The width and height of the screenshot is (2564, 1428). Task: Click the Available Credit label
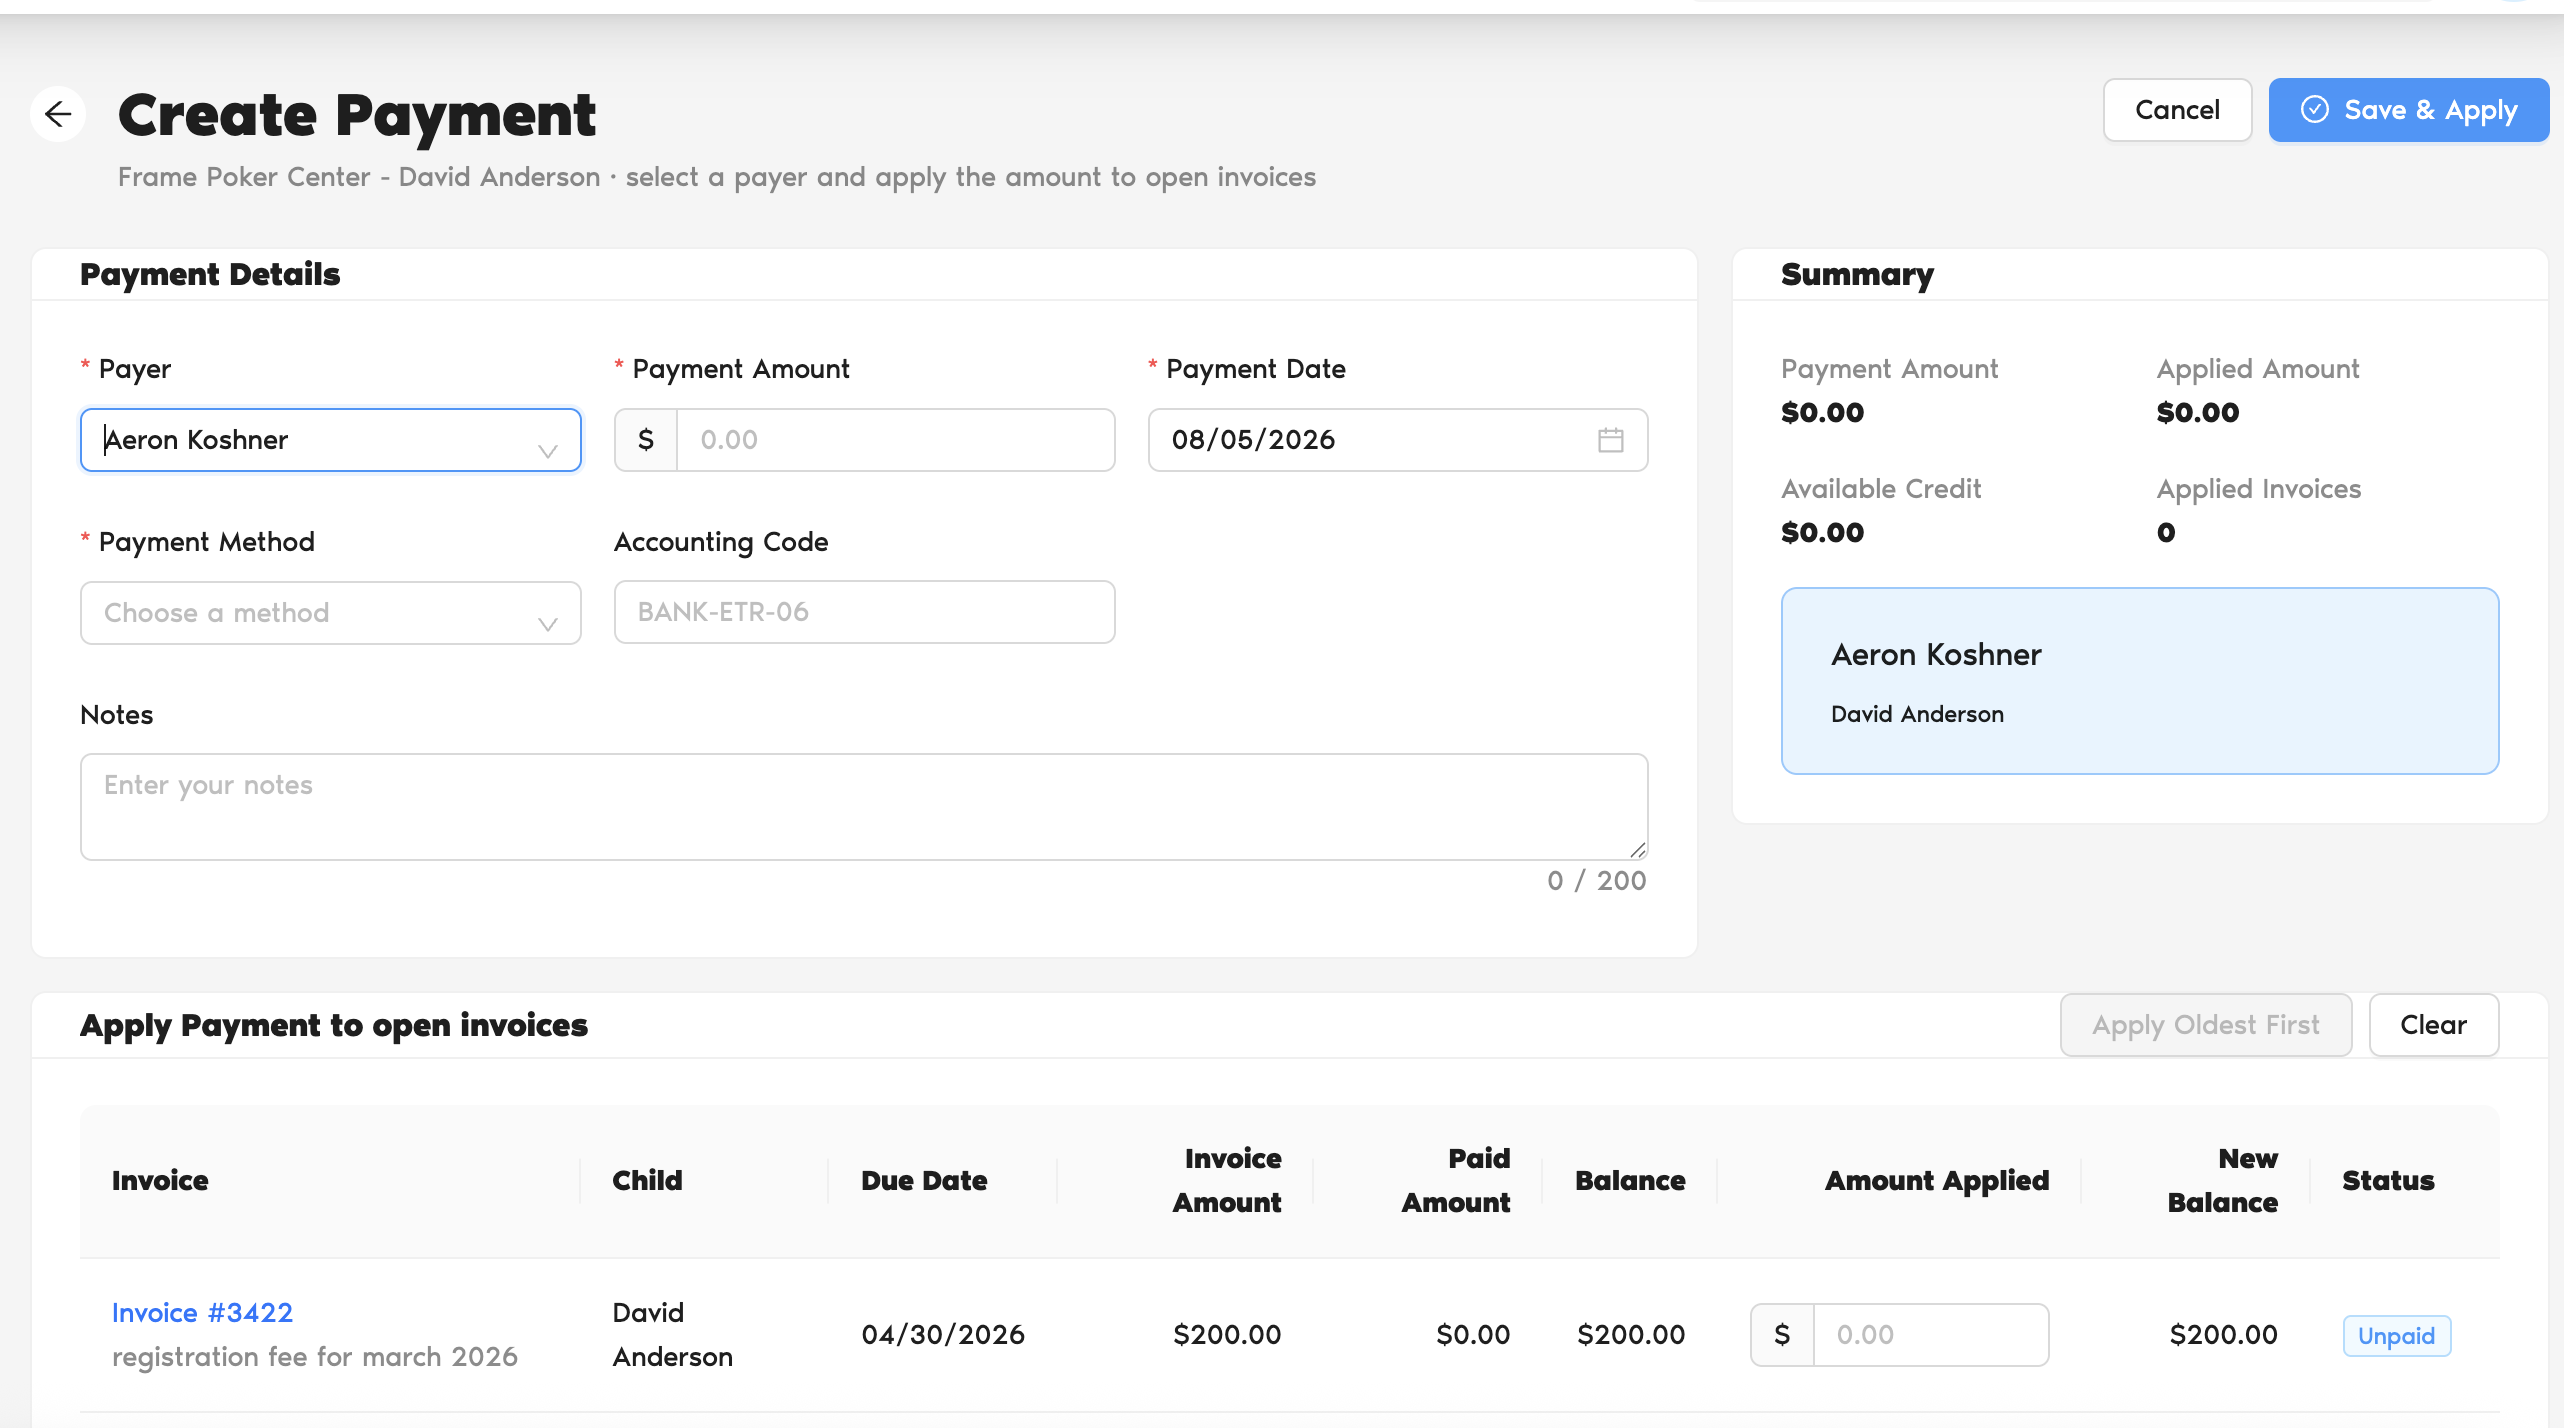coord(1881,489)
